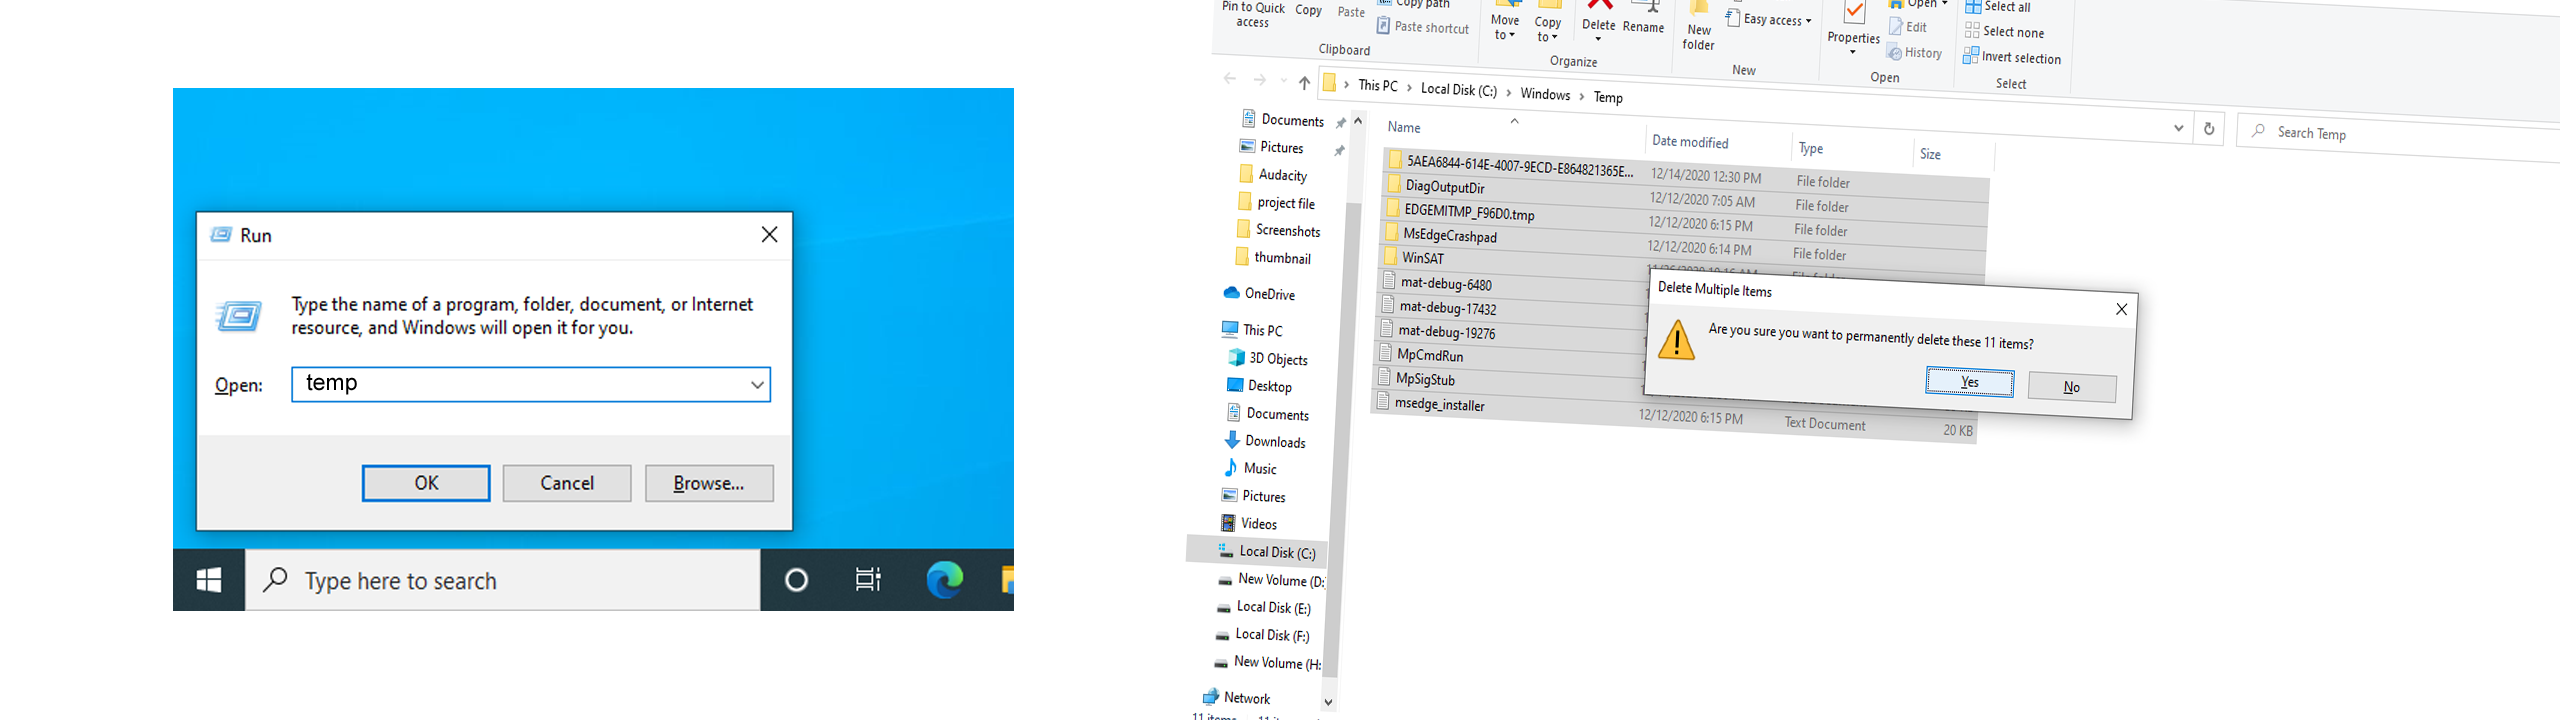Click the History icon in the Open group
The width and height of the screenshot is (2560, 720).
(1895, 52)
